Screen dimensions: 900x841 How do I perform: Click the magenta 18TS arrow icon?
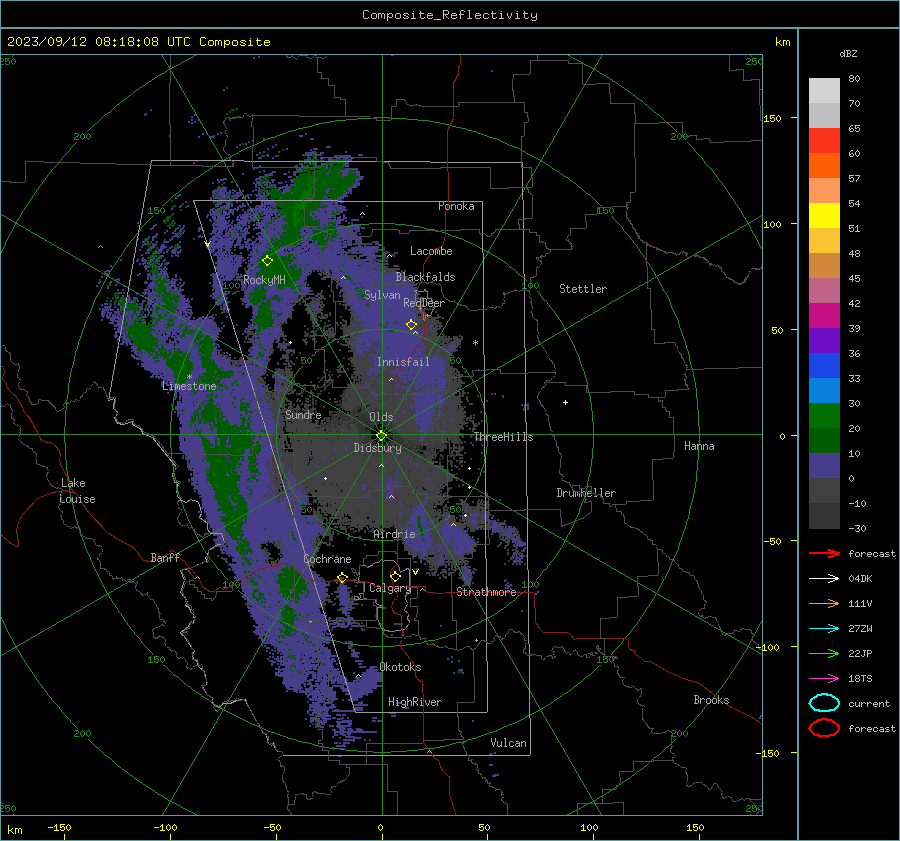pyautogui.click(x=824, y=679)
